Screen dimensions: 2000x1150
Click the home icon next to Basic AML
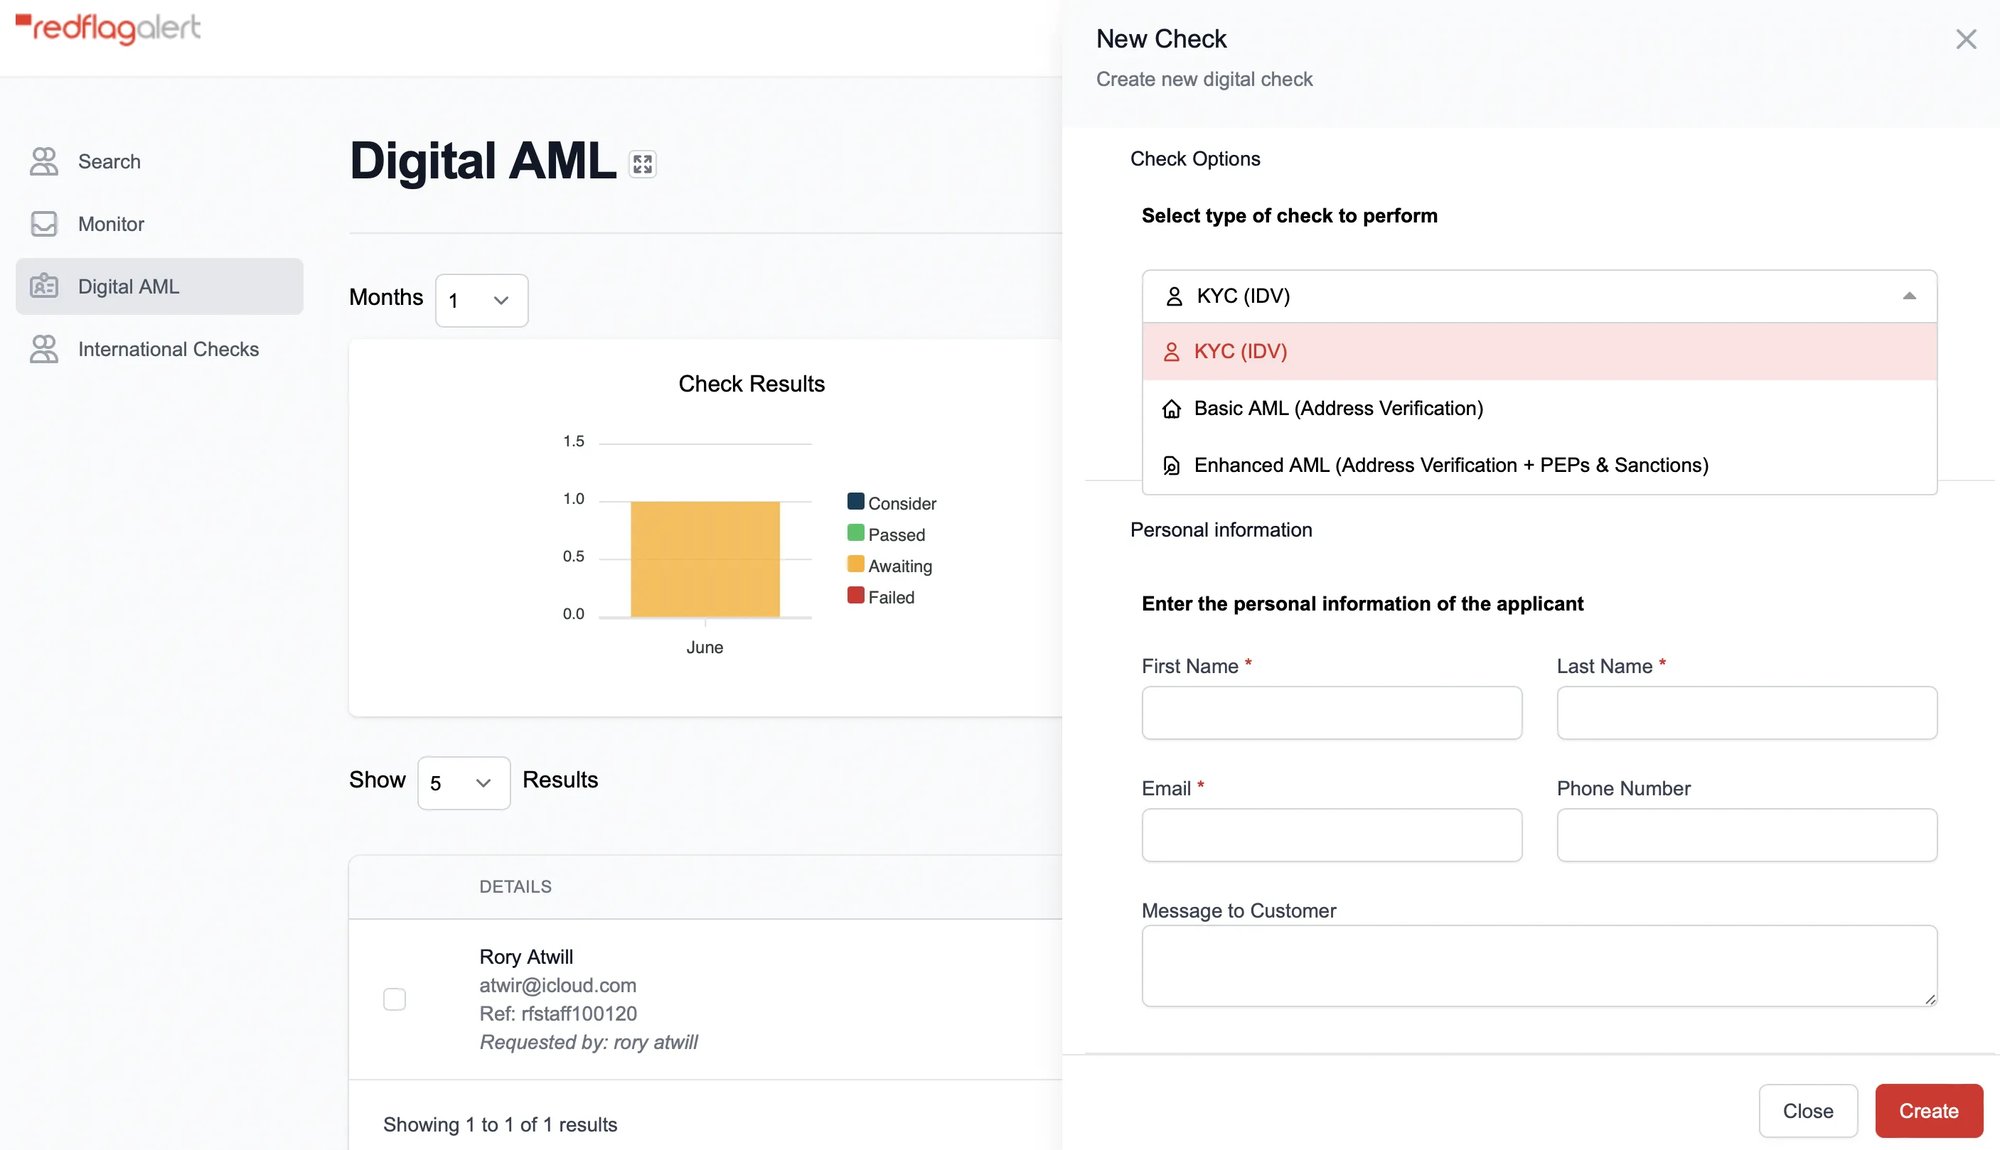pyautogui.click(x=1170, y=408)
